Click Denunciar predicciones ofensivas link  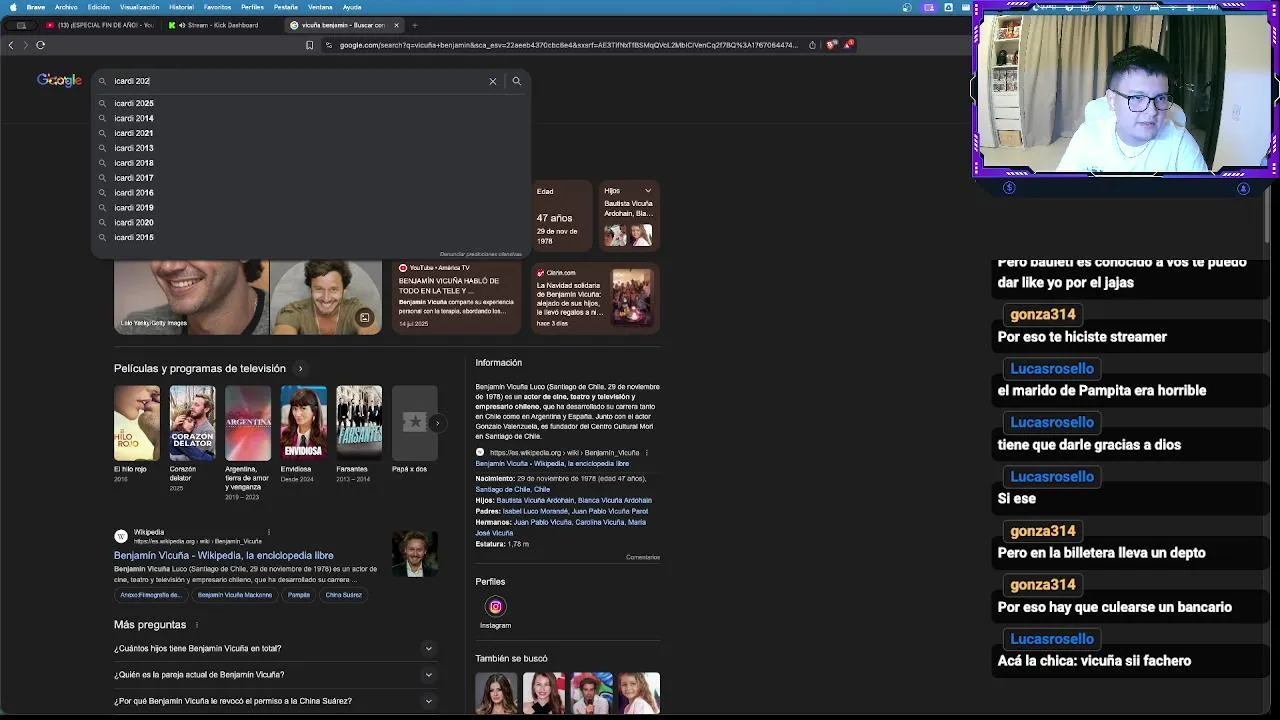481,254
